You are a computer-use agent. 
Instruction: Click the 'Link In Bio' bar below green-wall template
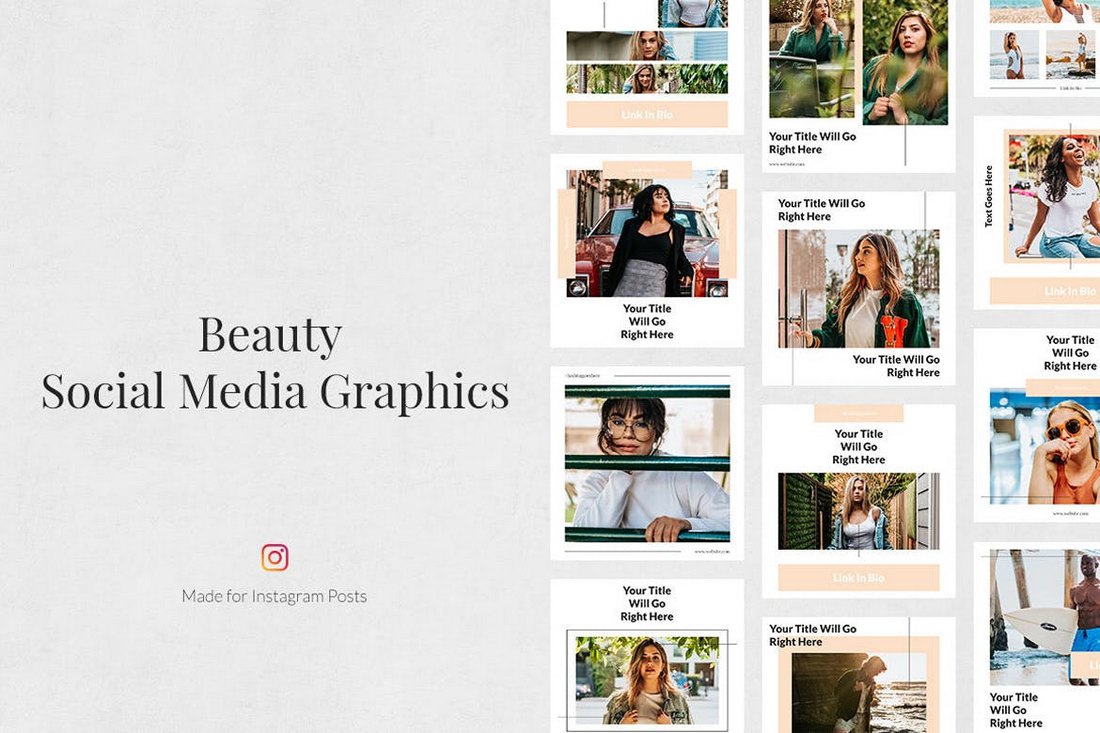pos(858,578)
